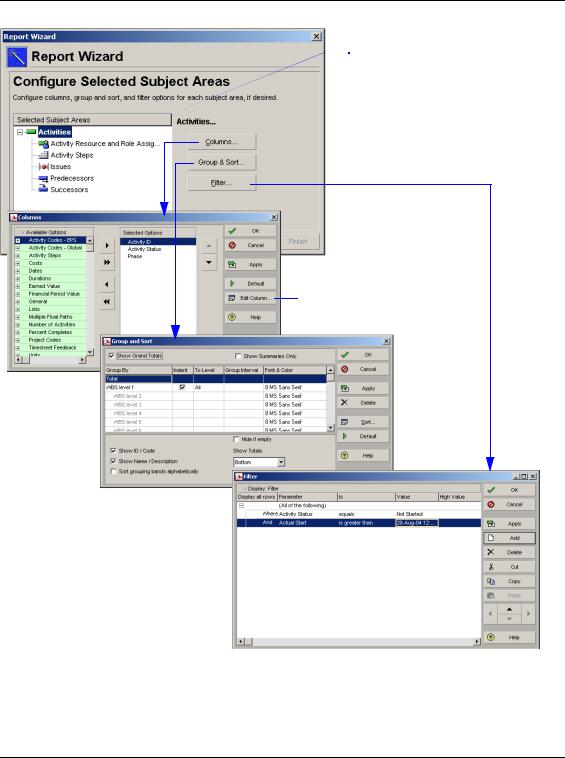Toggle Indent checkbox for WBS level 1
The height and width of the screenshot is (758, 565).
[x=182, y=387]
